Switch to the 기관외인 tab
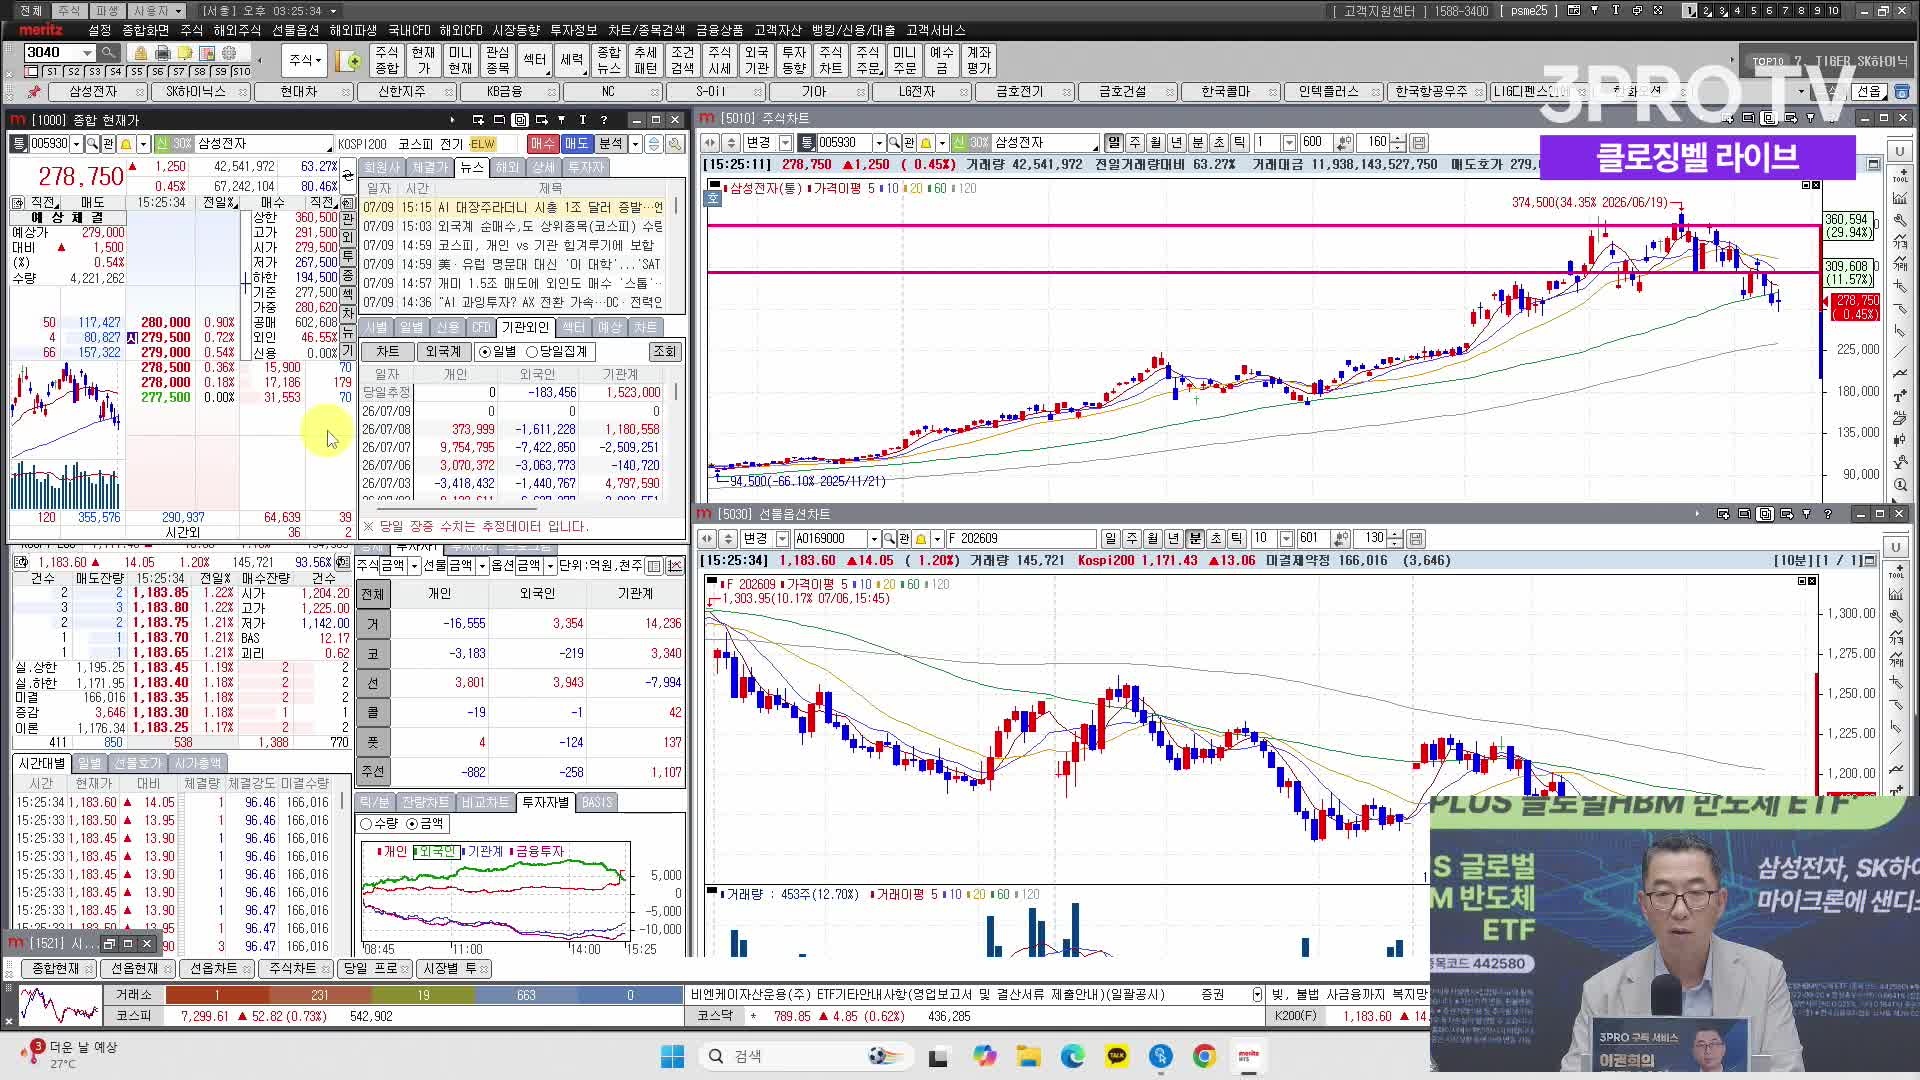Image resolution: width=1920 pixels, height=1080 pixels. (x=526, y=328)
